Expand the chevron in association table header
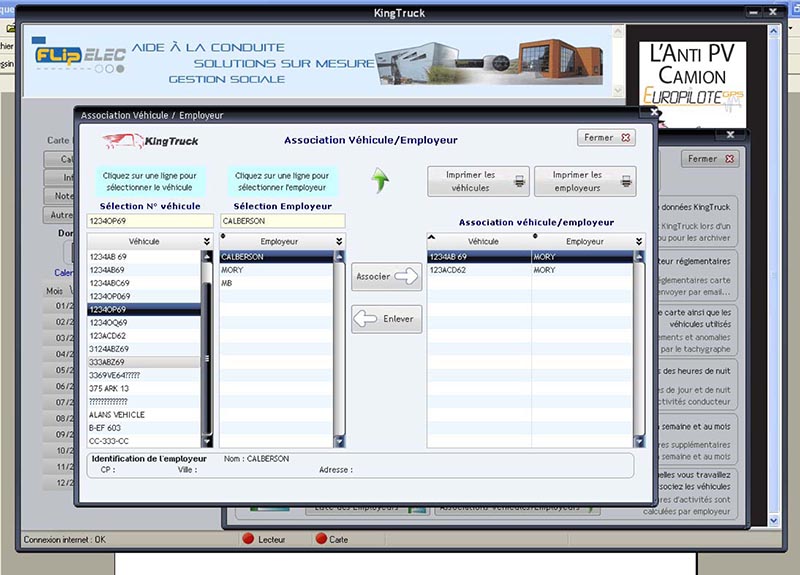Viewport: 800px width, 575px height. pyautogui.click(x=638, y=242)
